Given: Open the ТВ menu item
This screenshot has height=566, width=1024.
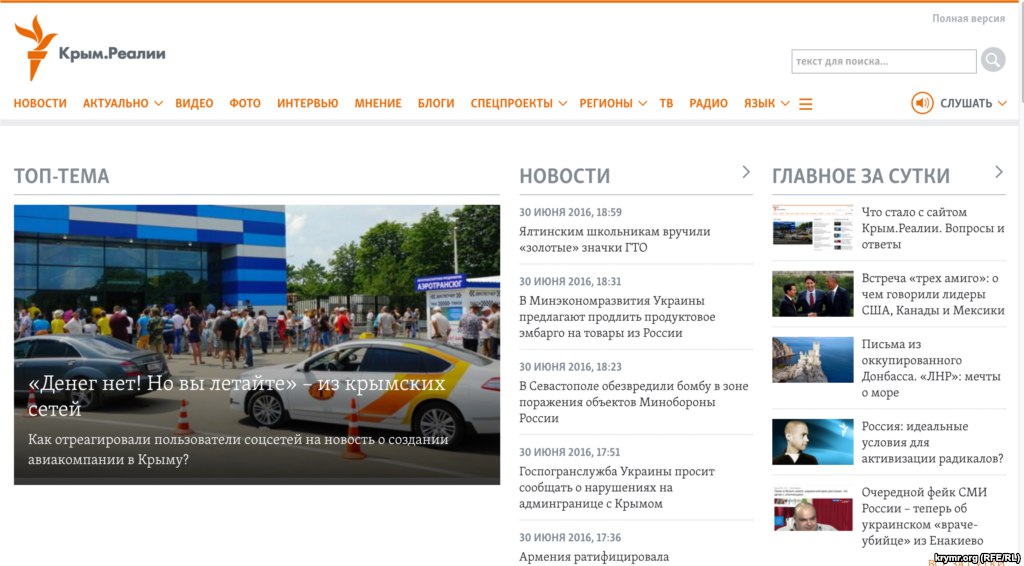Looking at the screenshot, I should point(666,103).
